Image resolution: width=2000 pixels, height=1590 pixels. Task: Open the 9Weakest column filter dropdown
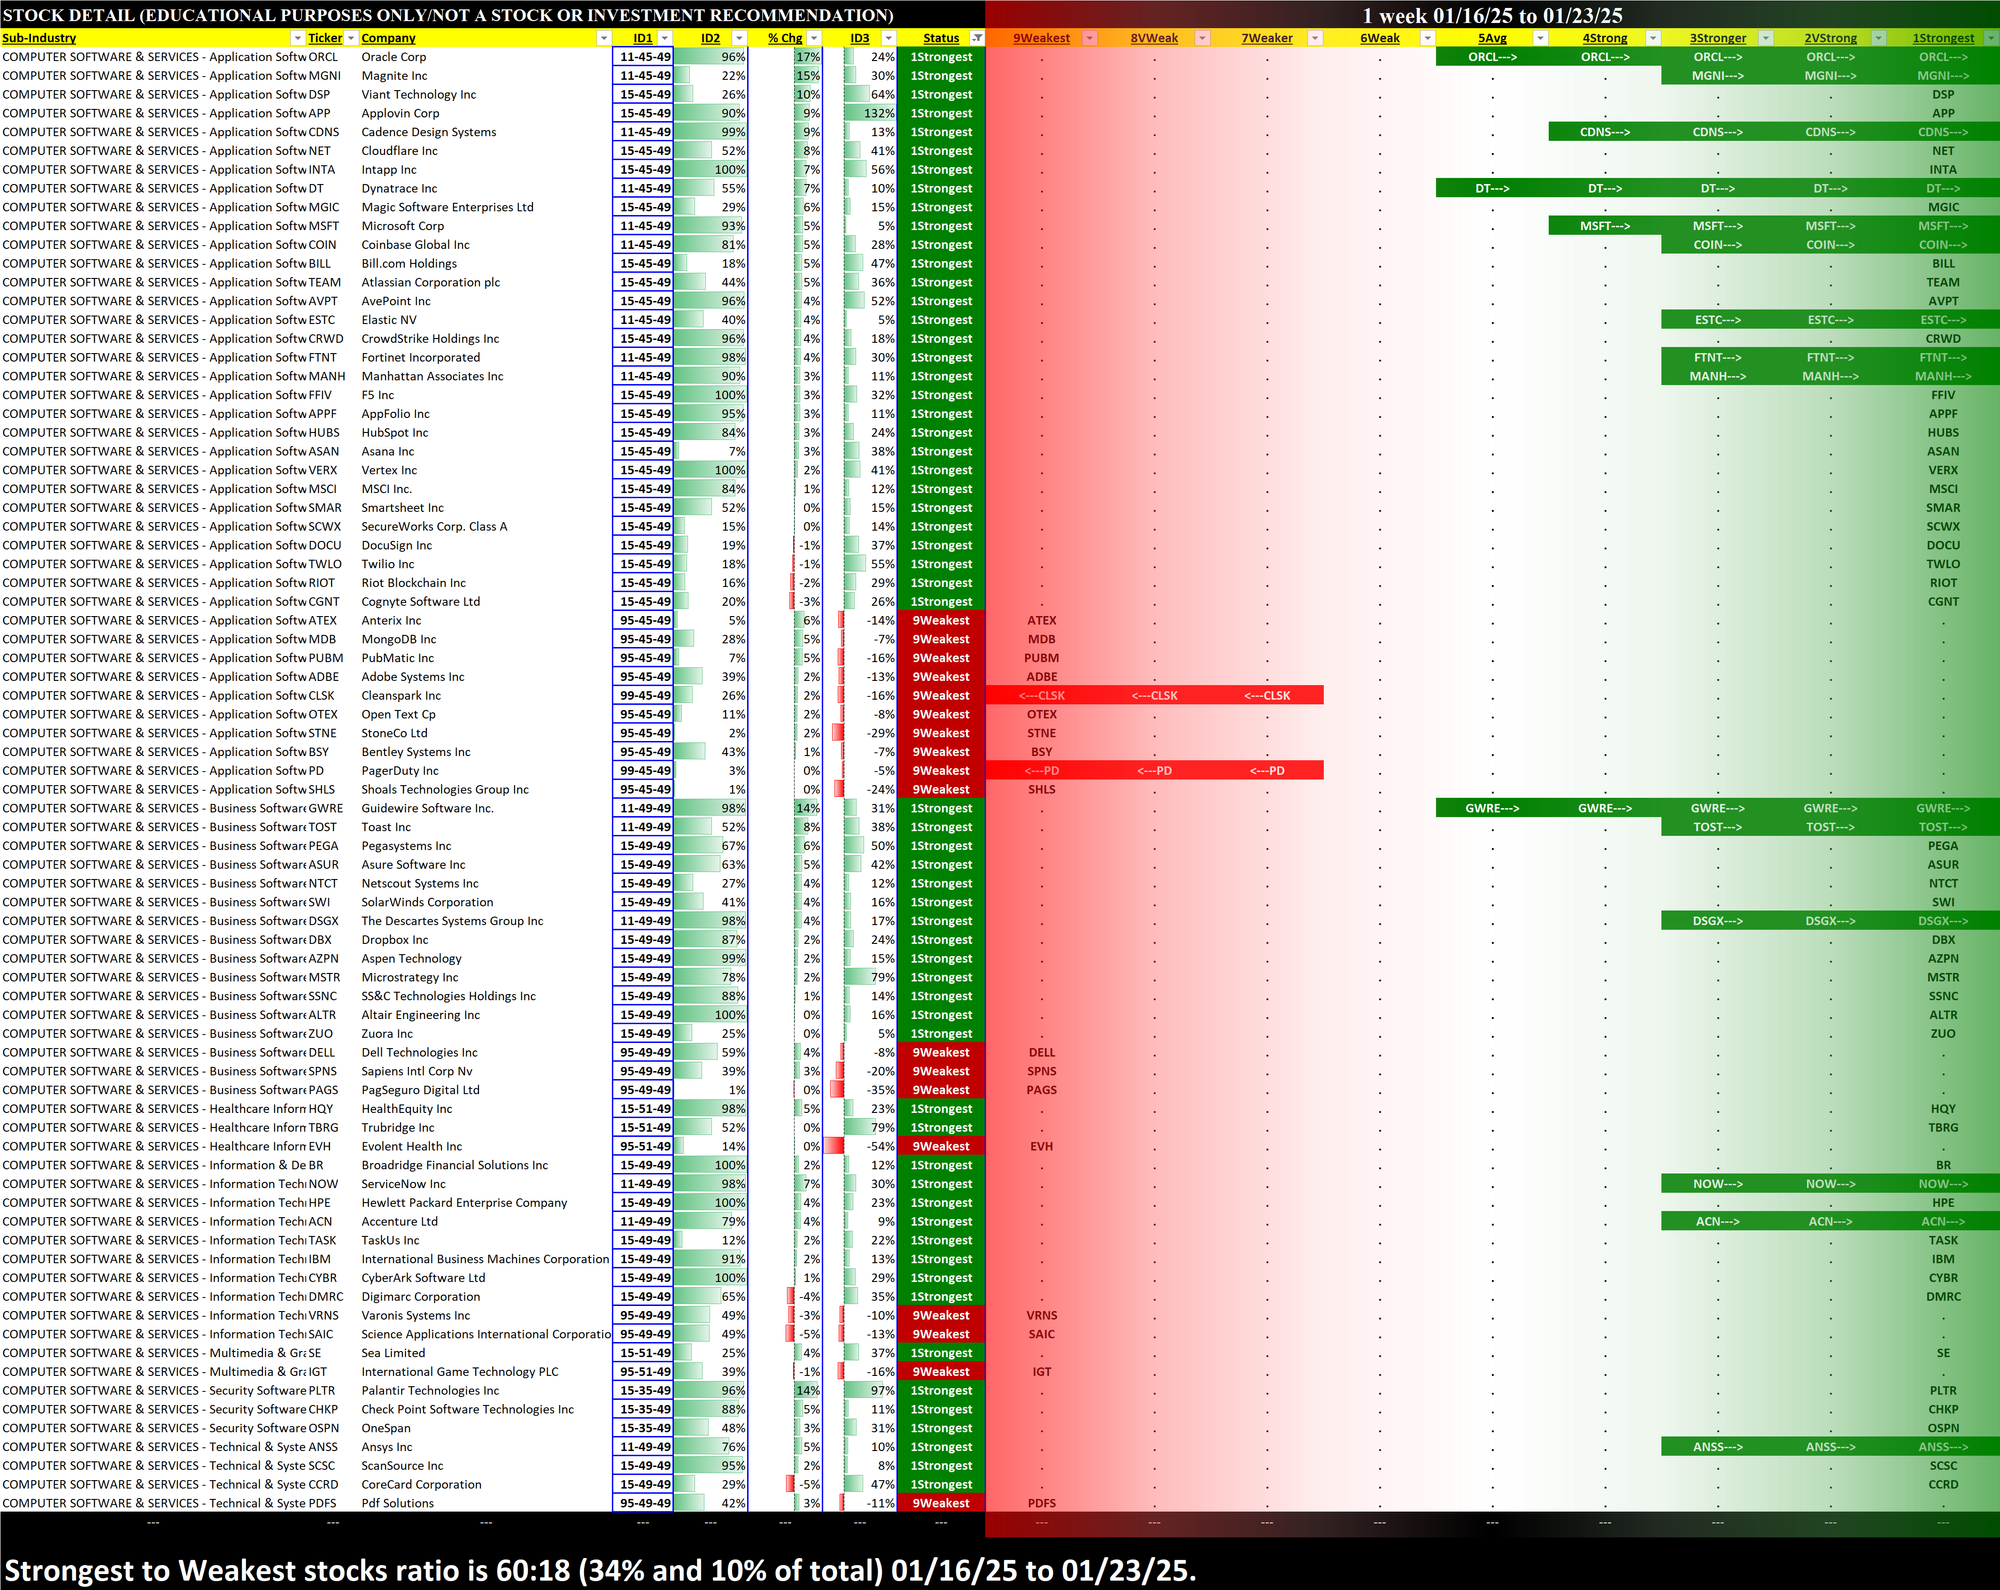[x=1090, y=38]
